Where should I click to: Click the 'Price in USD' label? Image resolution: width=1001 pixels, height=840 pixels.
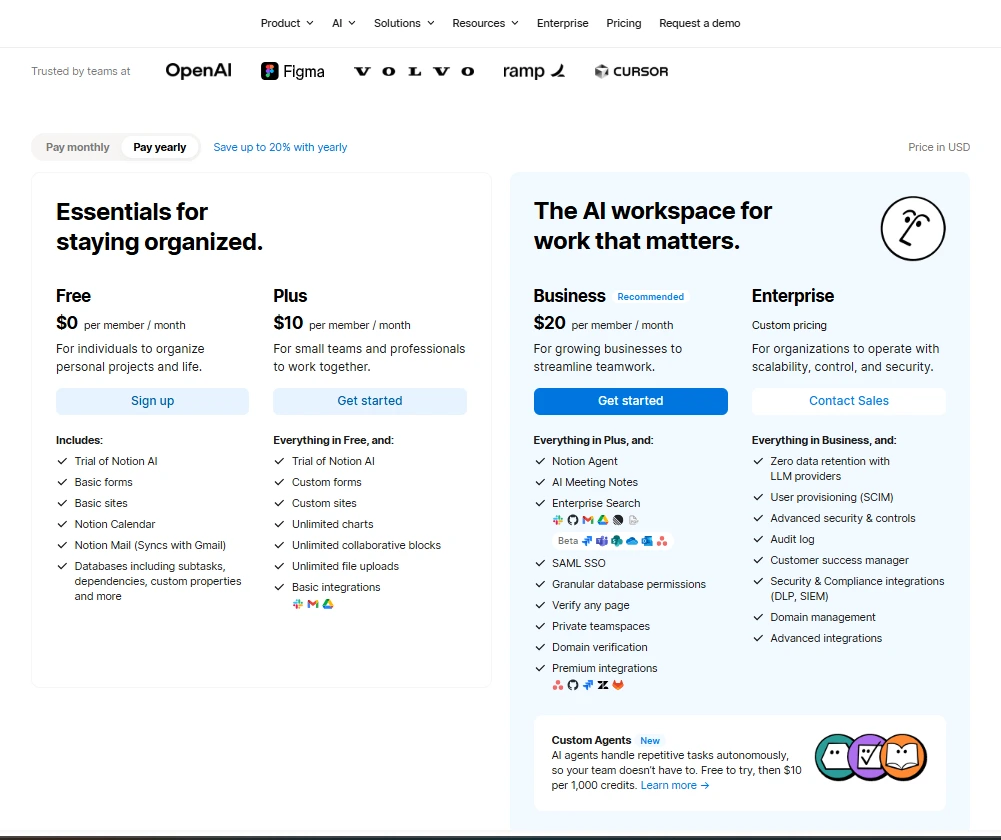click(939, 147)
